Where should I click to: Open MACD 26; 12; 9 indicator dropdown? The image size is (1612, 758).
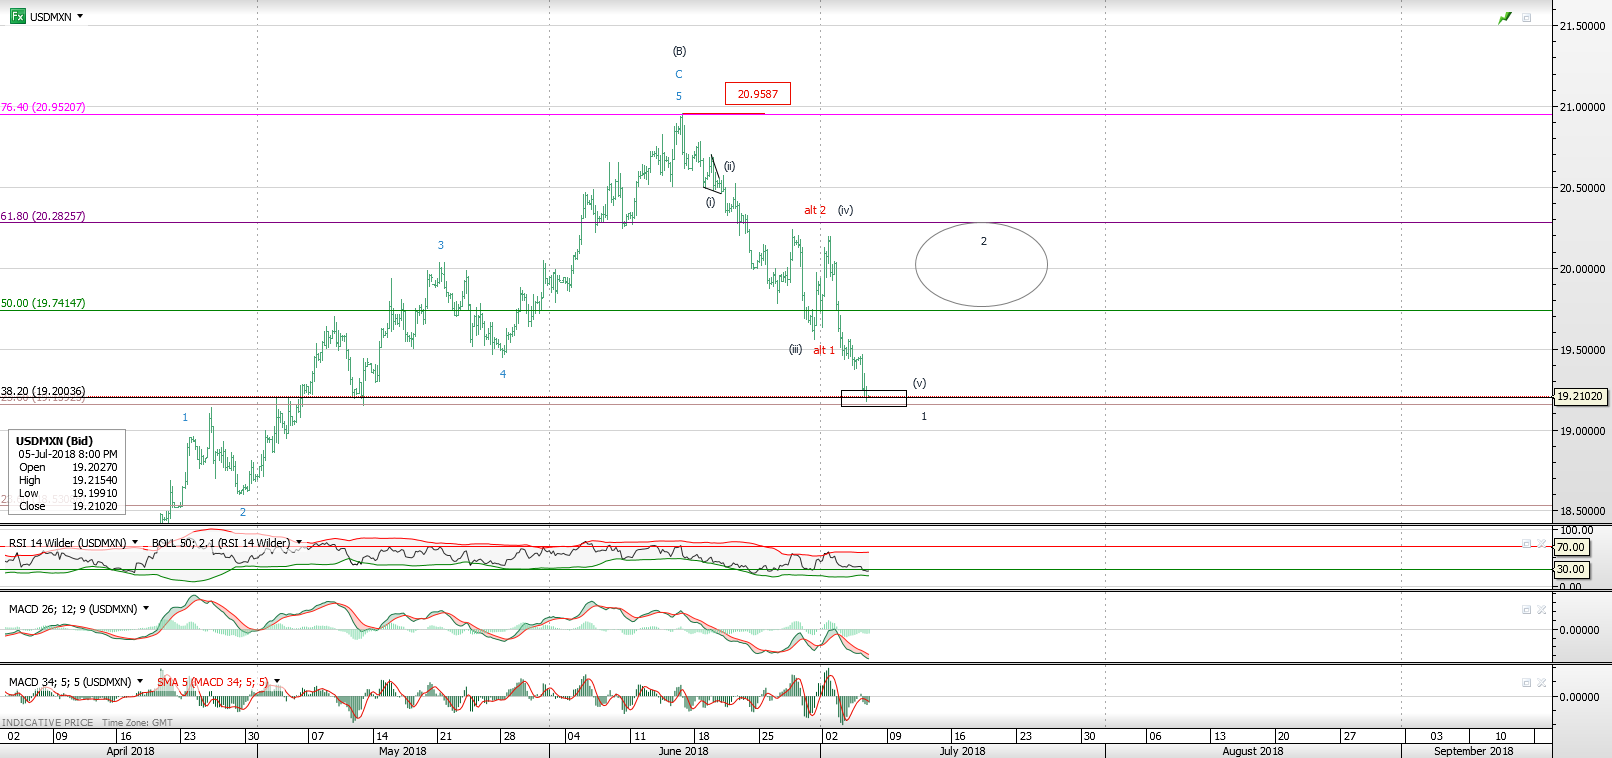click(x=146, y=608)
